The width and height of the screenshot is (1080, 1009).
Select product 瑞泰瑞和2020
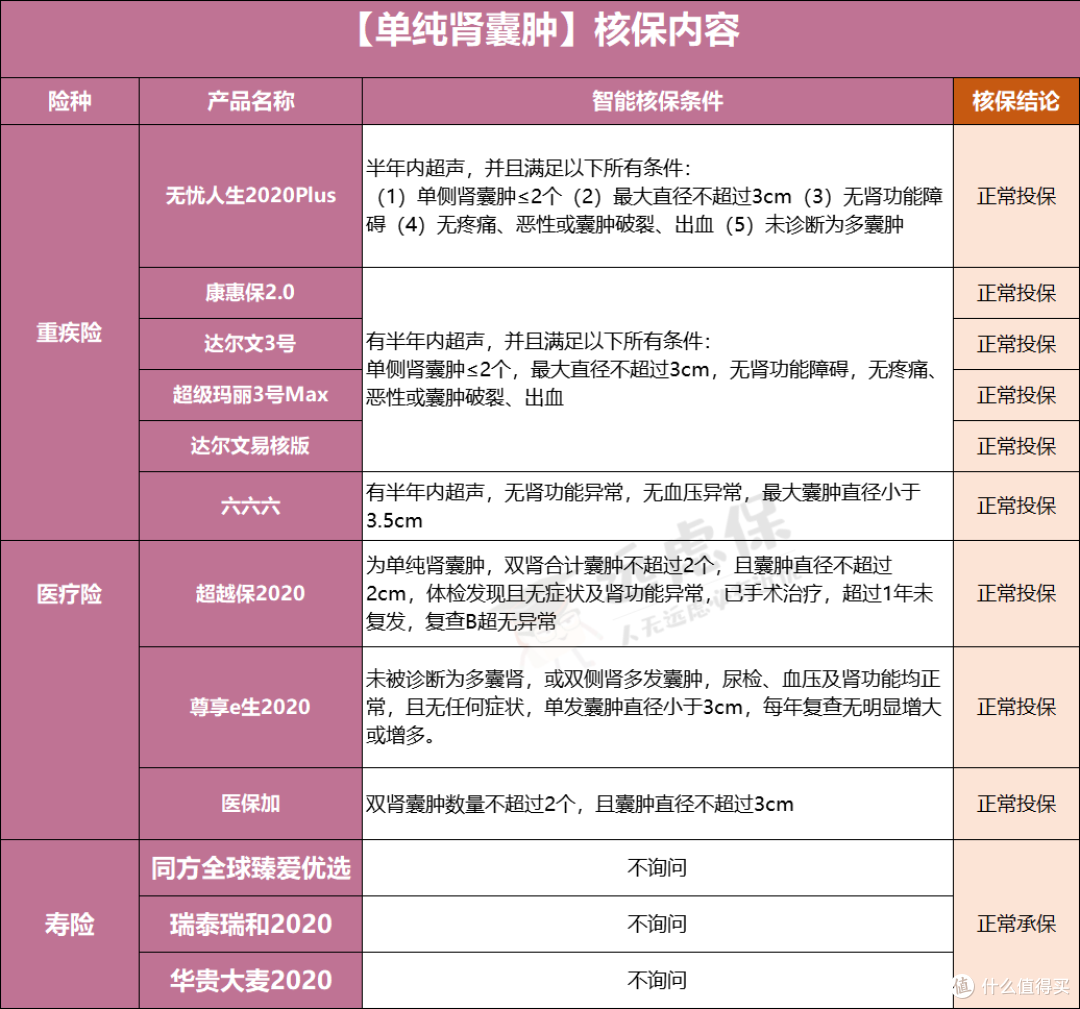[251, 924]
